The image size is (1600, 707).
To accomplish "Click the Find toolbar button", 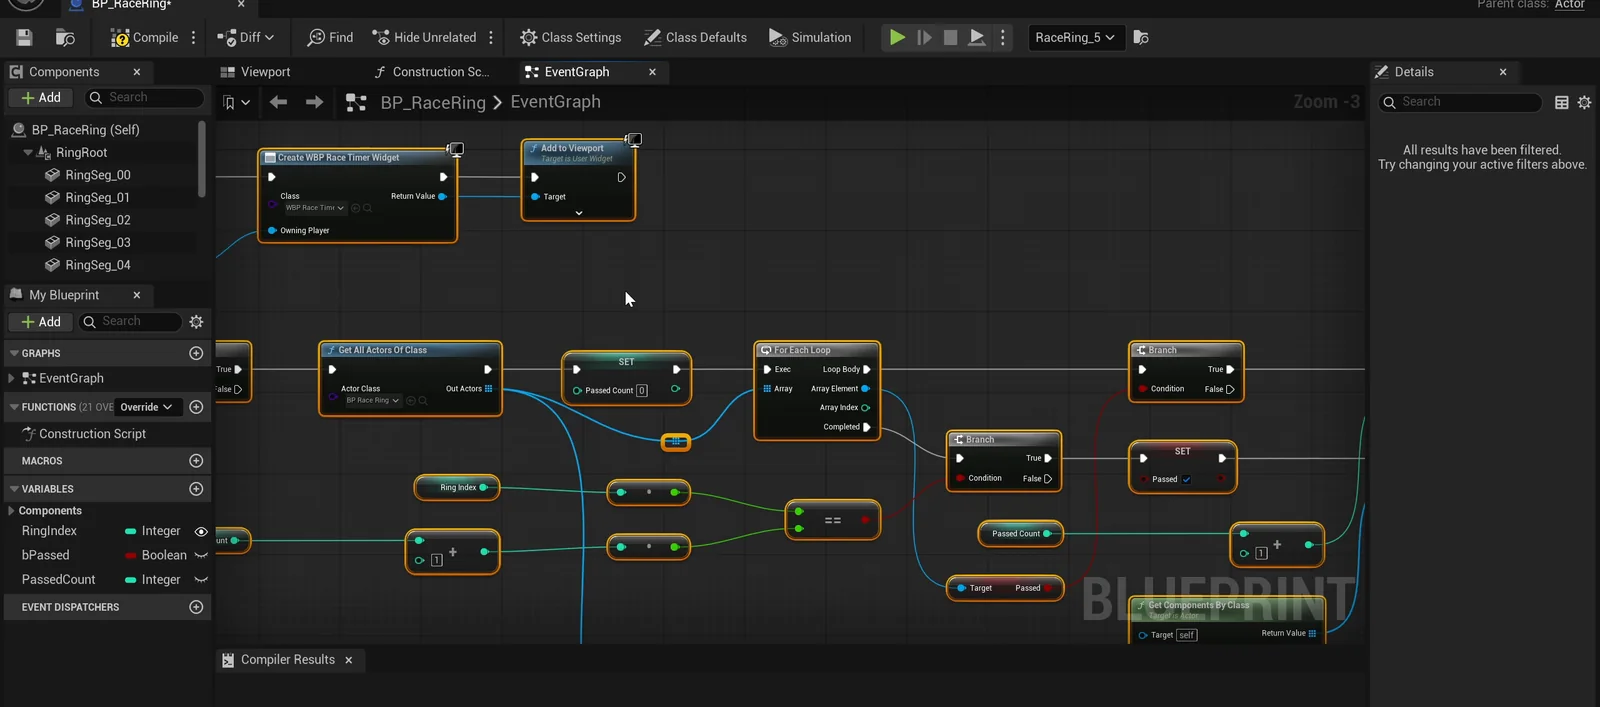I will tap(330, 38).
